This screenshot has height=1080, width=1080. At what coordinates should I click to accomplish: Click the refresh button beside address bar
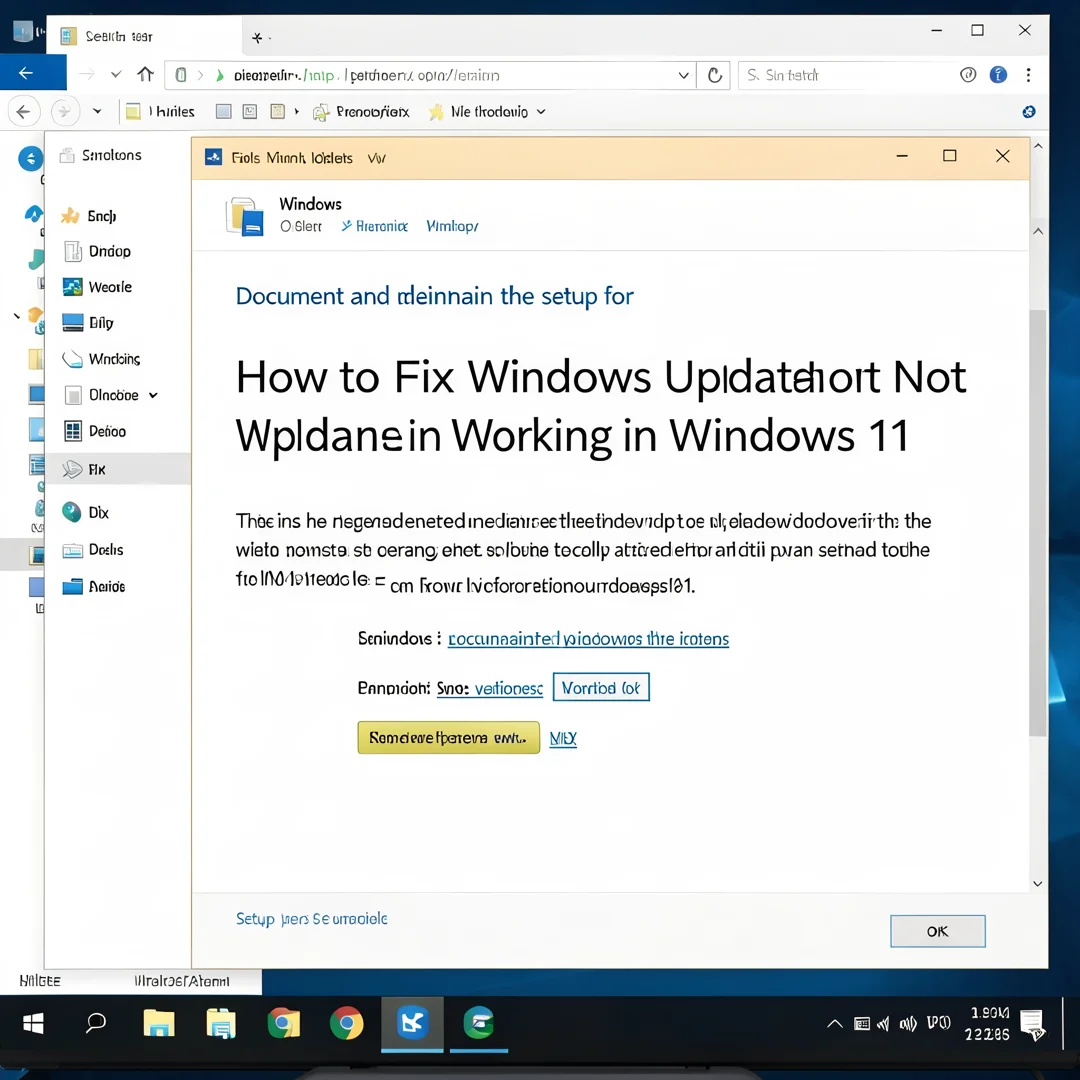click(x=714, y=75)
